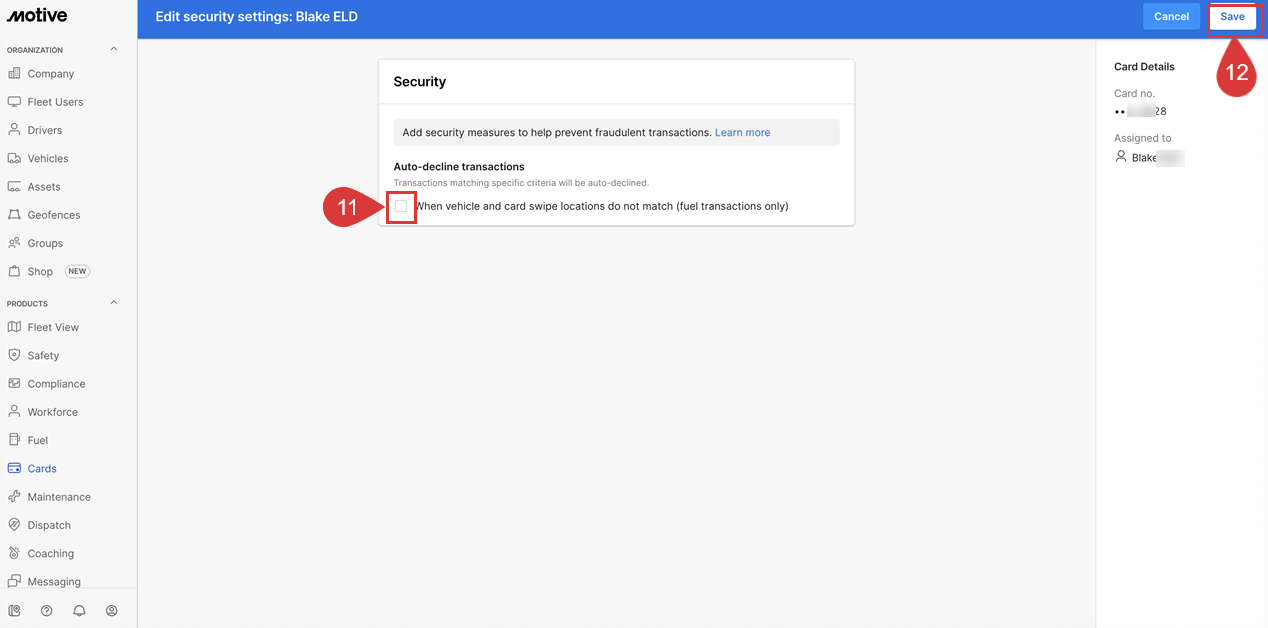Save the security settings
Screen dimensions: 1268x628
tap(1232, 17)
